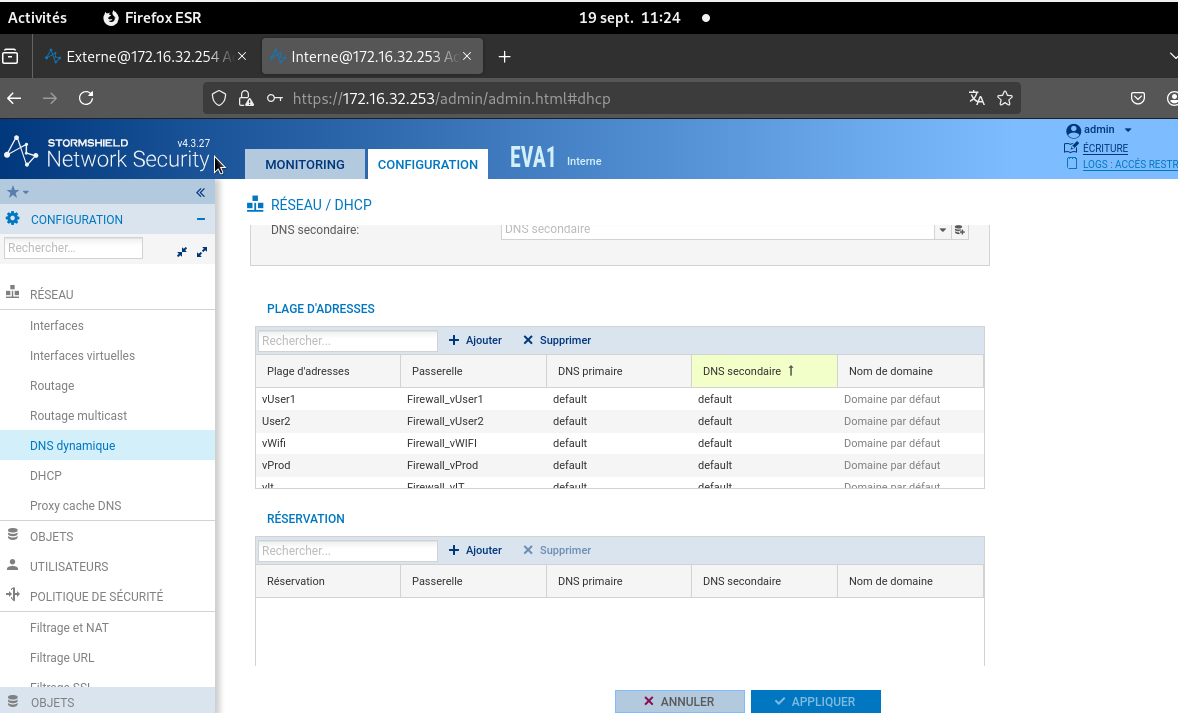Expand the UTILISATEURS menu section
The height and width of the screenshot is (713, 1178).
coord(68,566)
